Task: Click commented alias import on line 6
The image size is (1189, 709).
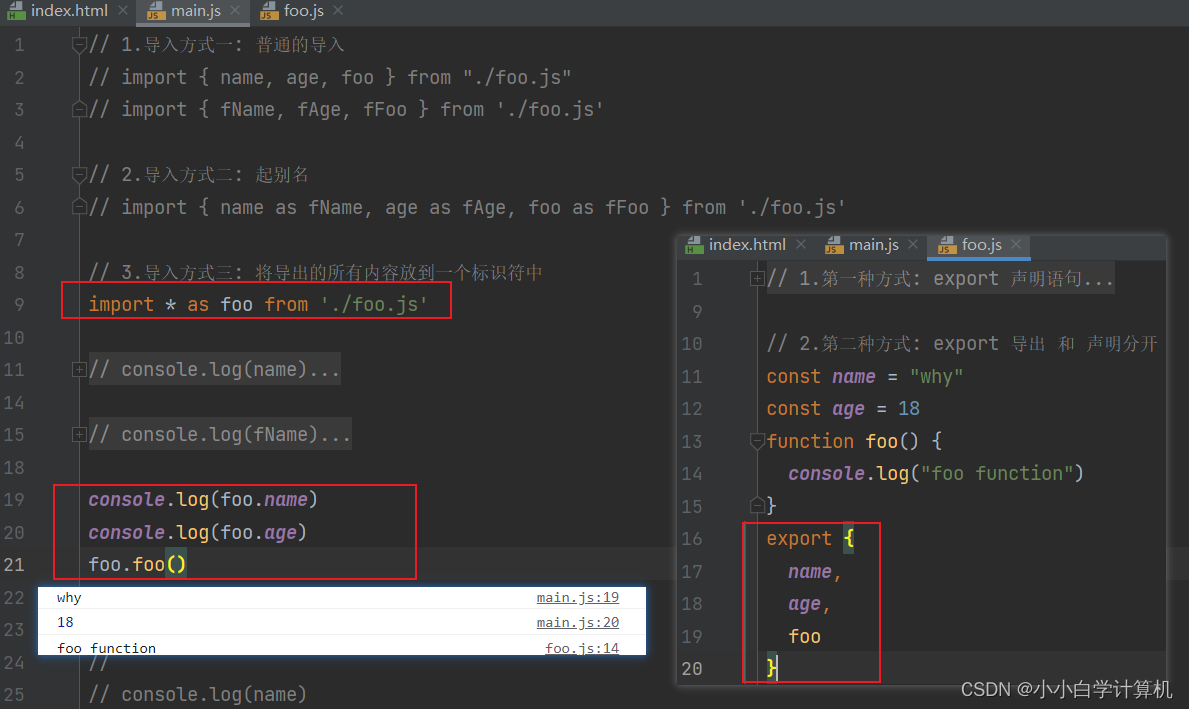Action: click(x=467, y=208)
